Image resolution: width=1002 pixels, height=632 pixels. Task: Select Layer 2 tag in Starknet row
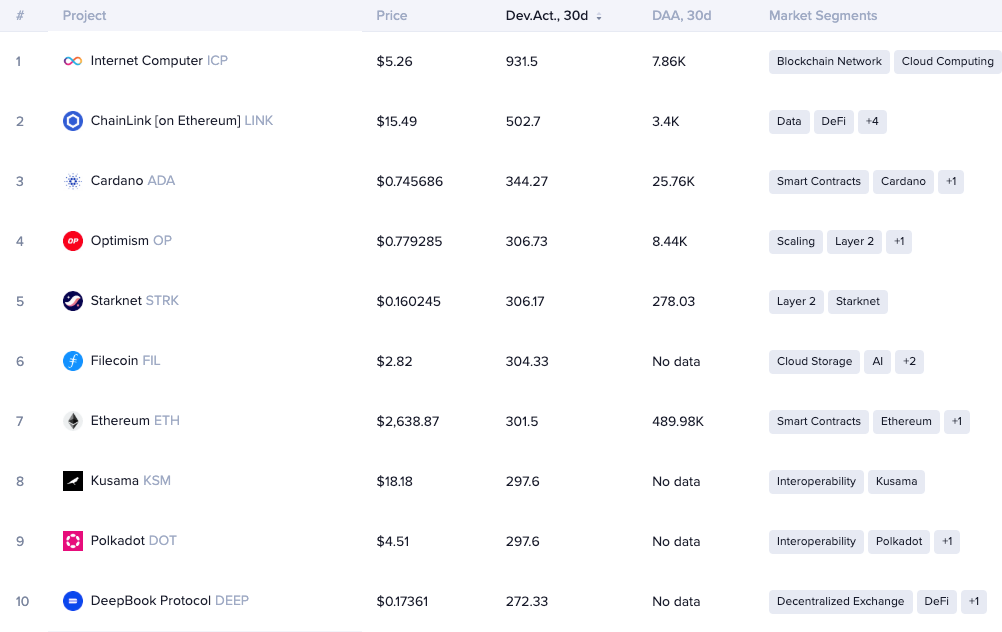coord(796,302)
